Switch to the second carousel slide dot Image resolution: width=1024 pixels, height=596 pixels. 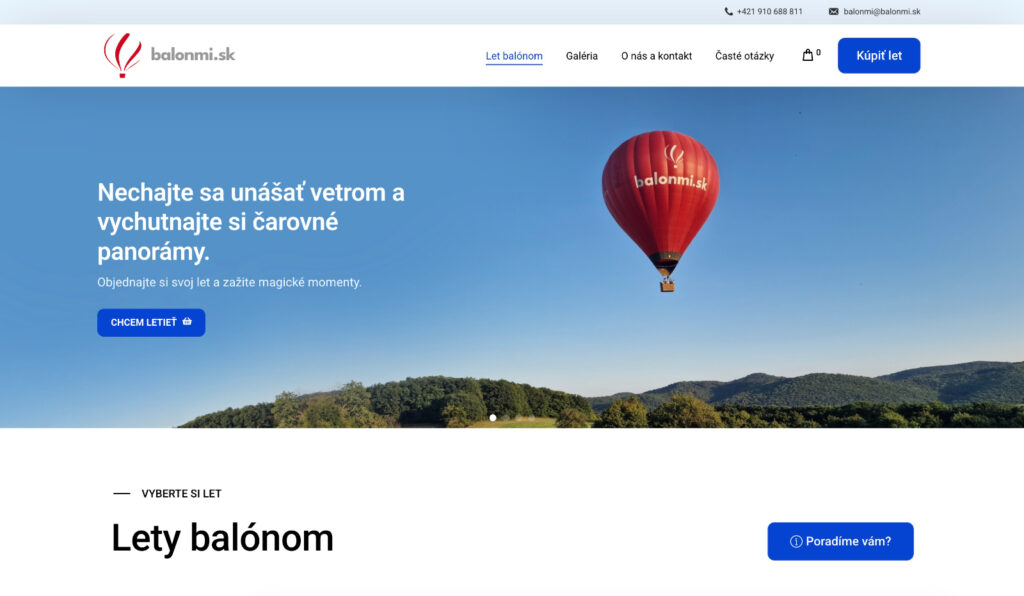tap(506, 418)
